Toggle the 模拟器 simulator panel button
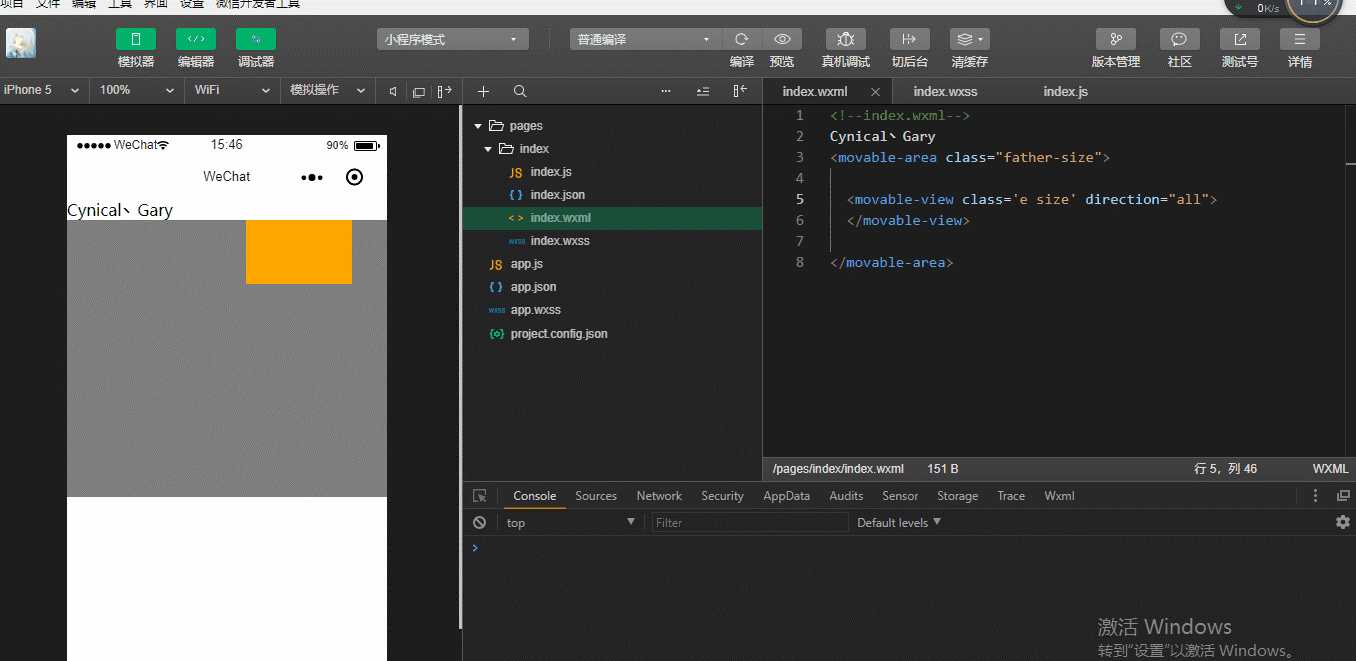1356x661 pixels. point(136,39)
